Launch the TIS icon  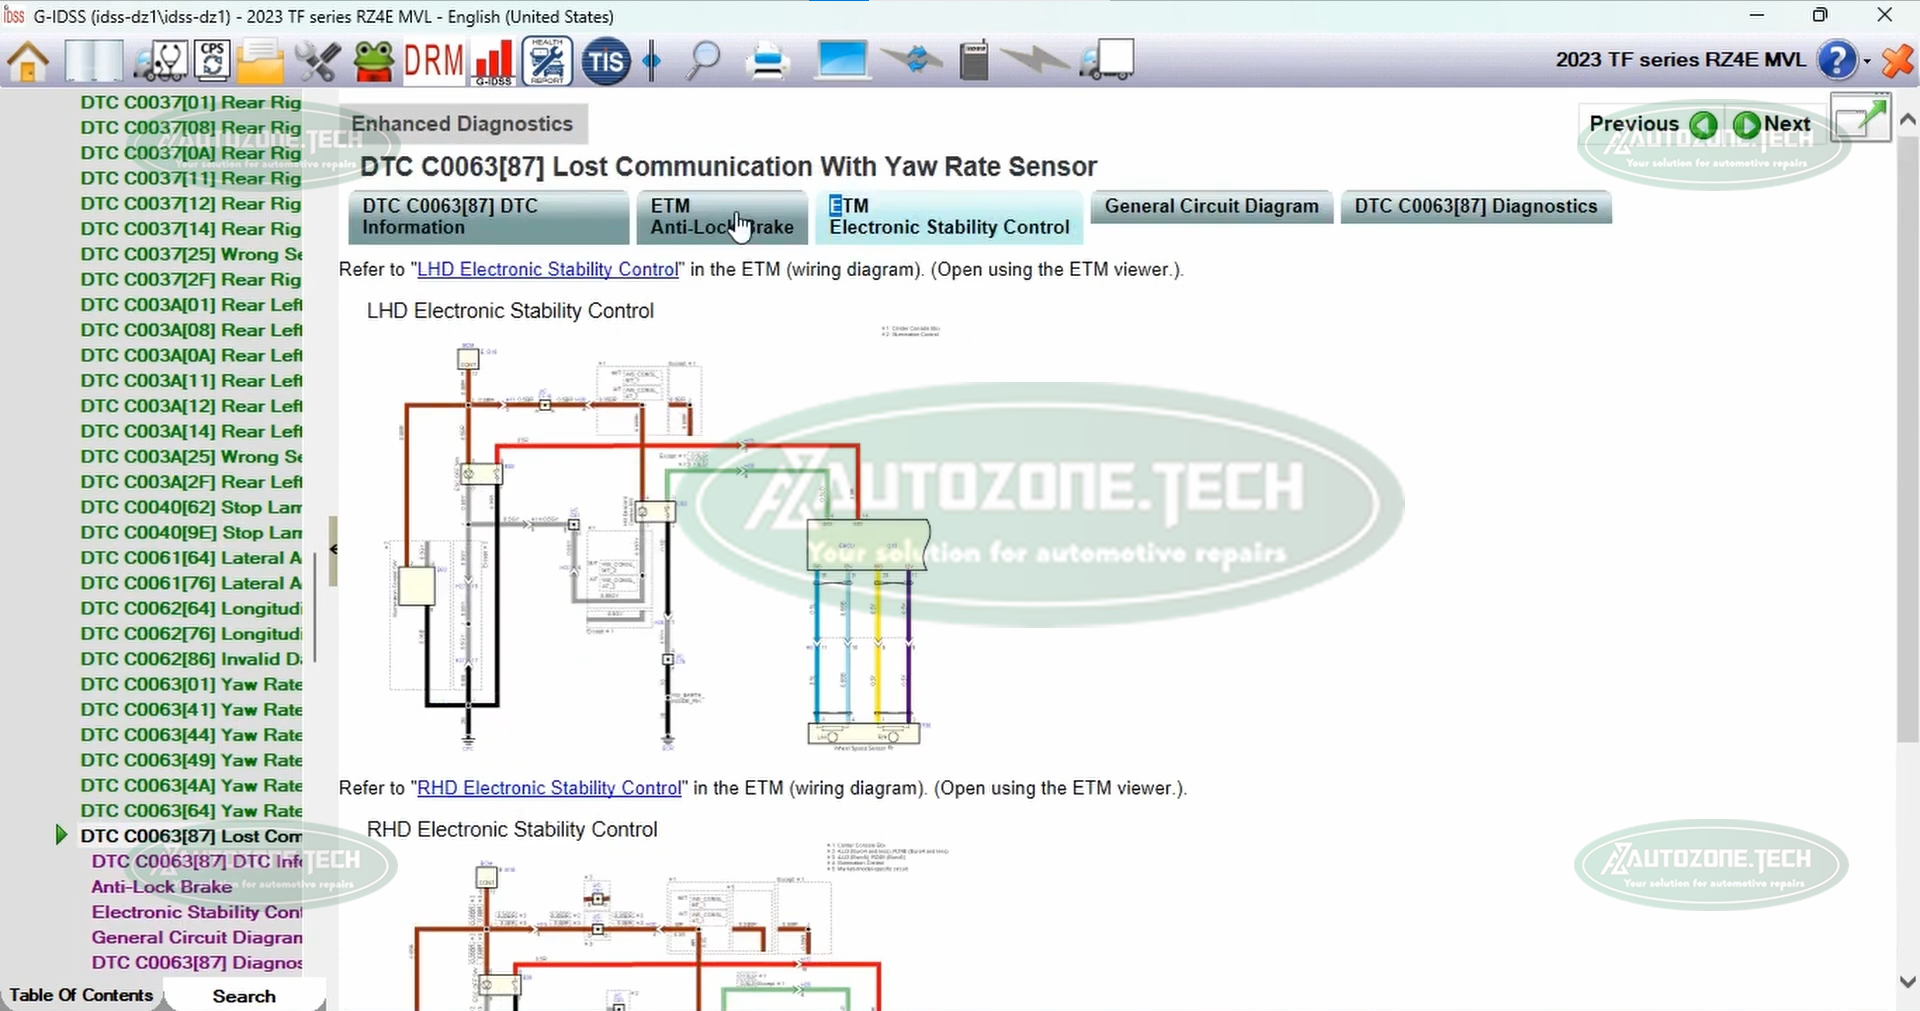(605, 61)
